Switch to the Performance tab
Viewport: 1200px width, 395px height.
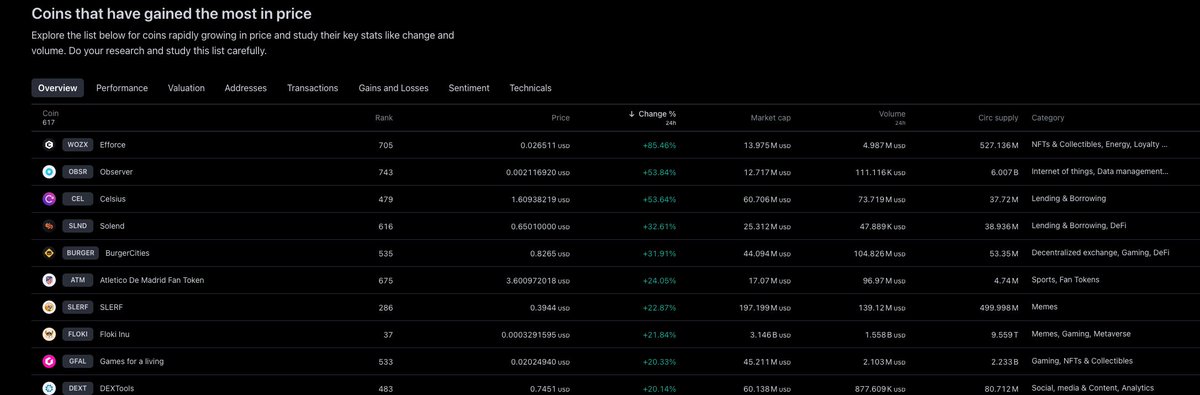tap(122, 88)
